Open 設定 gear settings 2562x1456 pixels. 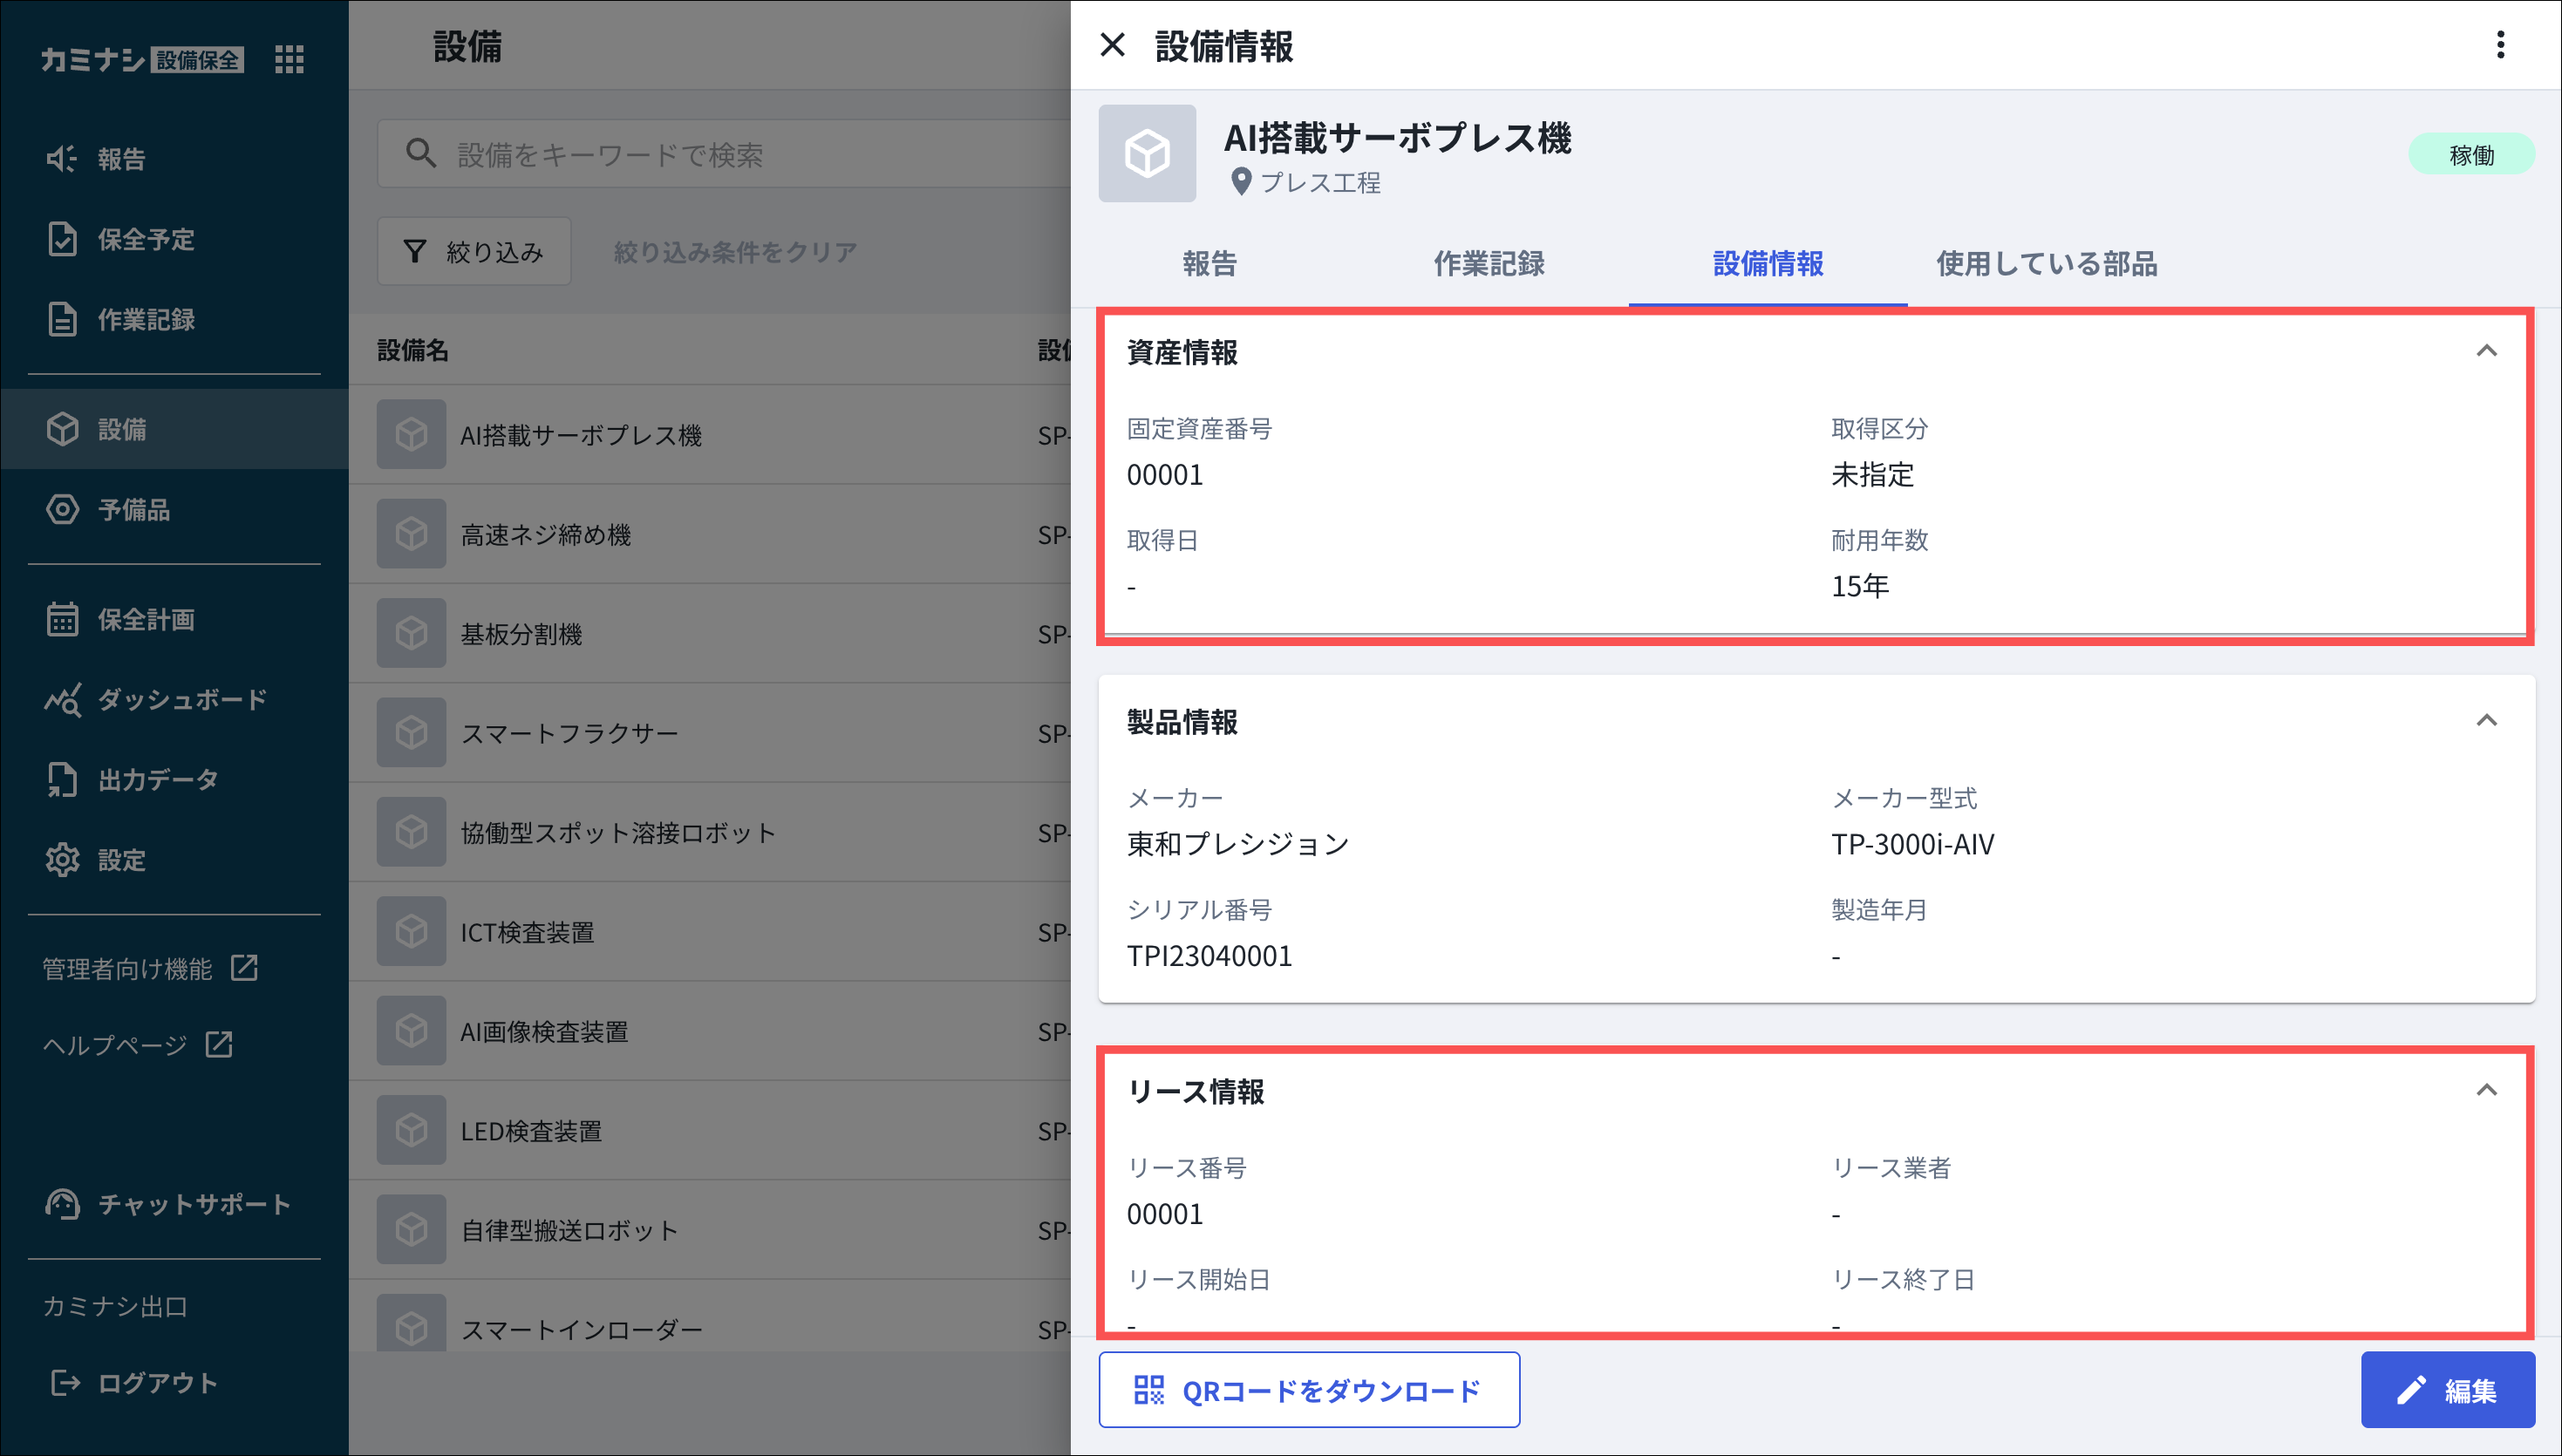[x=121, y=859]
